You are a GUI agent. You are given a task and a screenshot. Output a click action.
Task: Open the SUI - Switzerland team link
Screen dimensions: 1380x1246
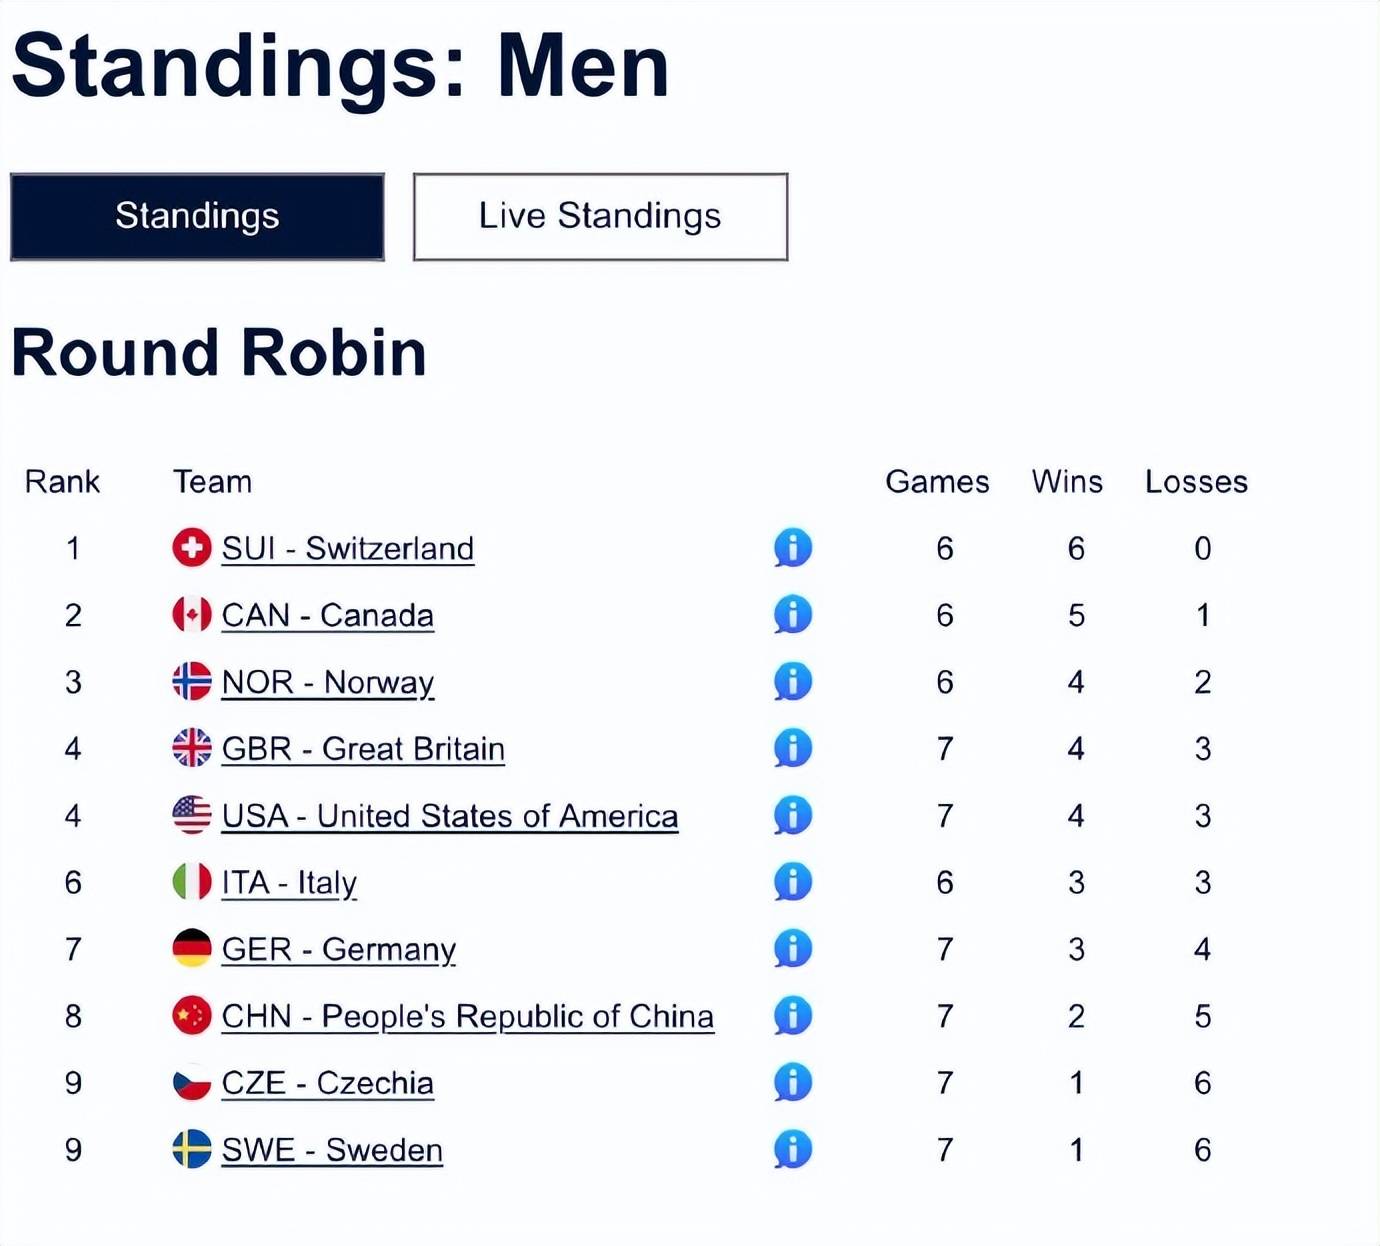347,549
